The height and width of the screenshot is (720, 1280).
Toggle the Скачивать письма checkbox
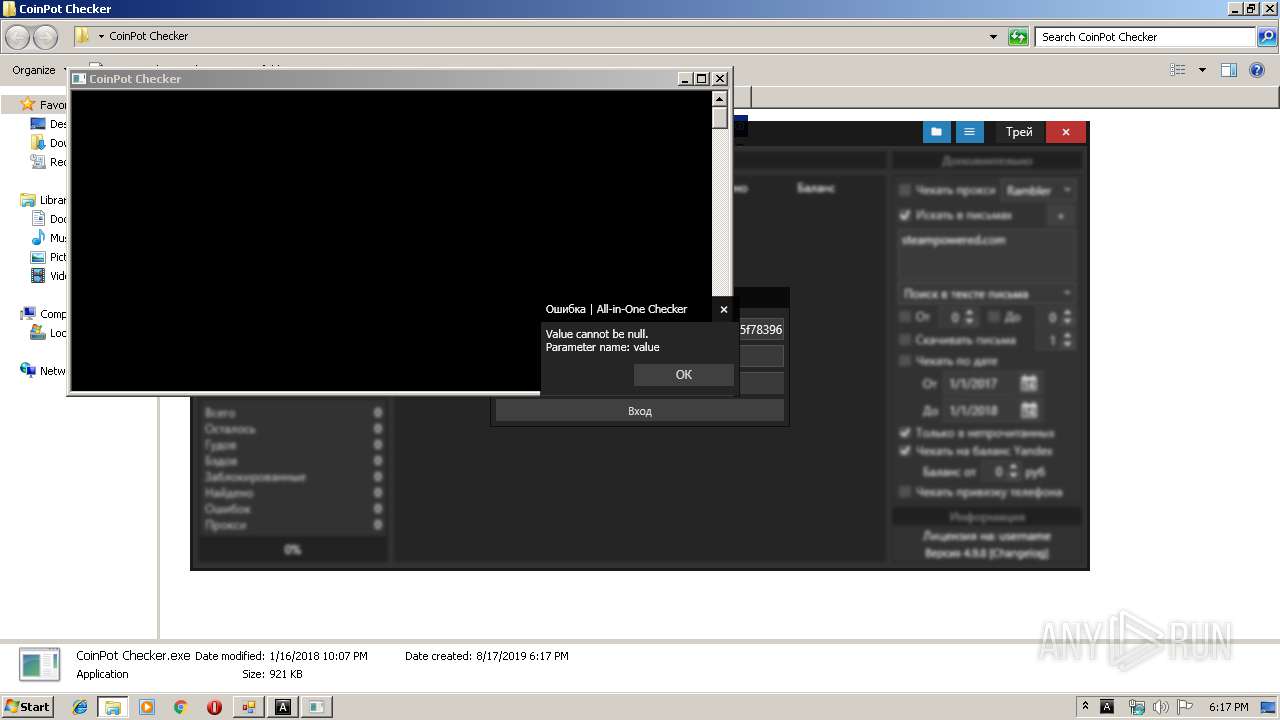(x=905, y=340)
